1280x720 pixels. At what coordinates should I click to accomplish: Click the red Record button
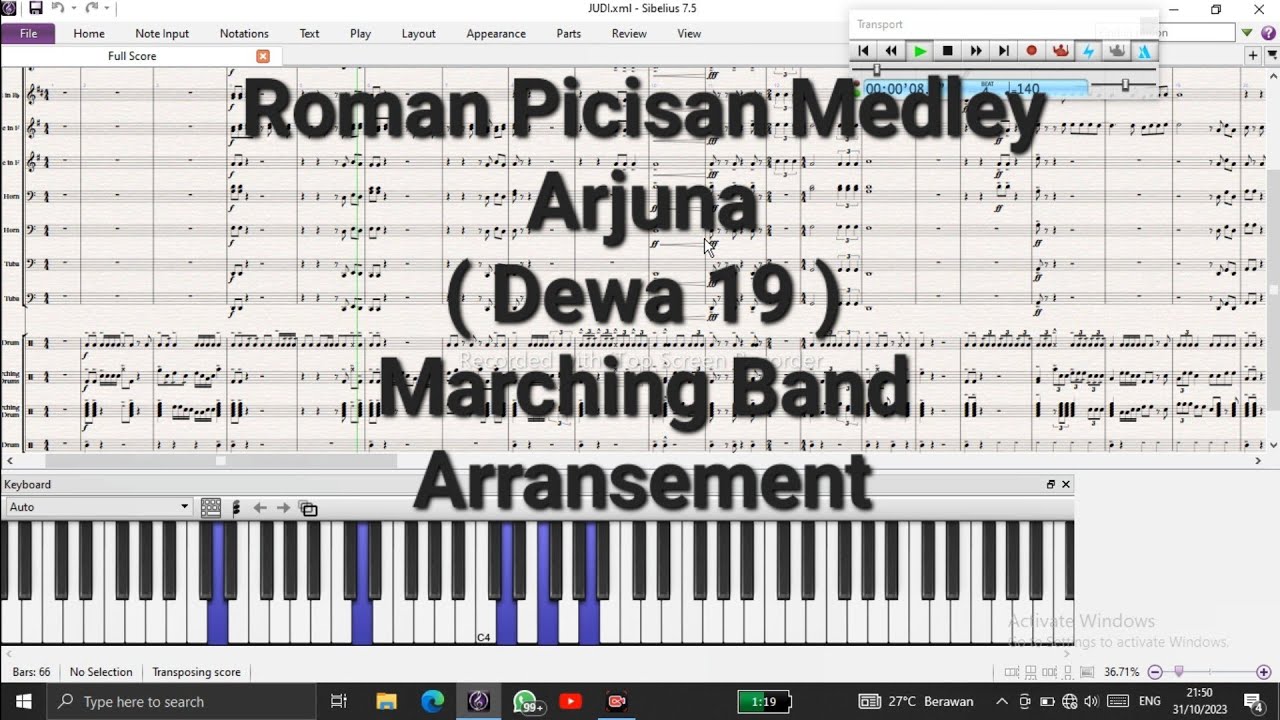tap(1032, 51)
